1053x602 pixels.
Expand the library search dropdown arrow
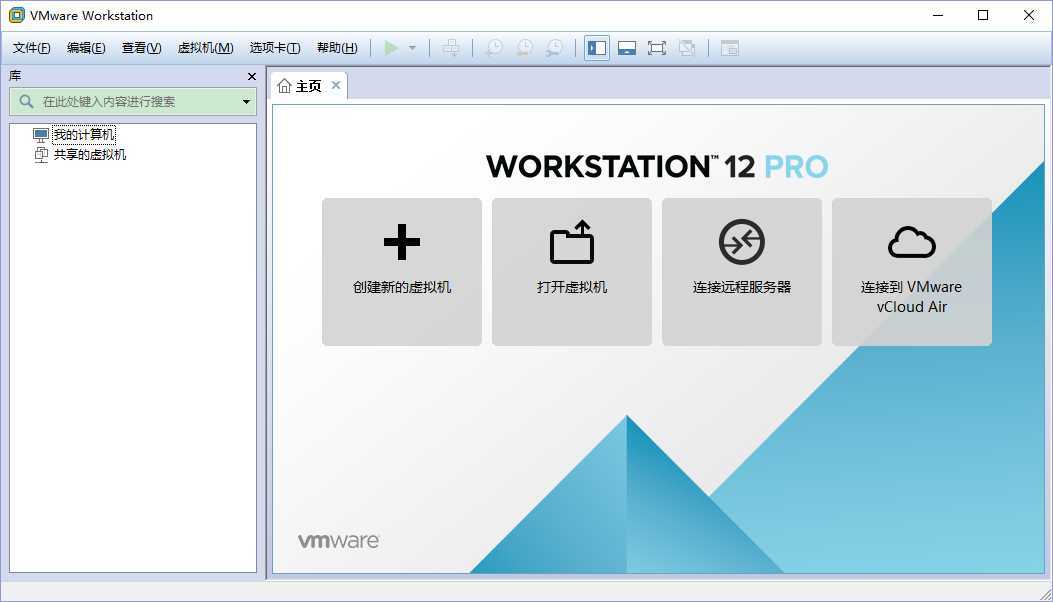coord(246,102)
